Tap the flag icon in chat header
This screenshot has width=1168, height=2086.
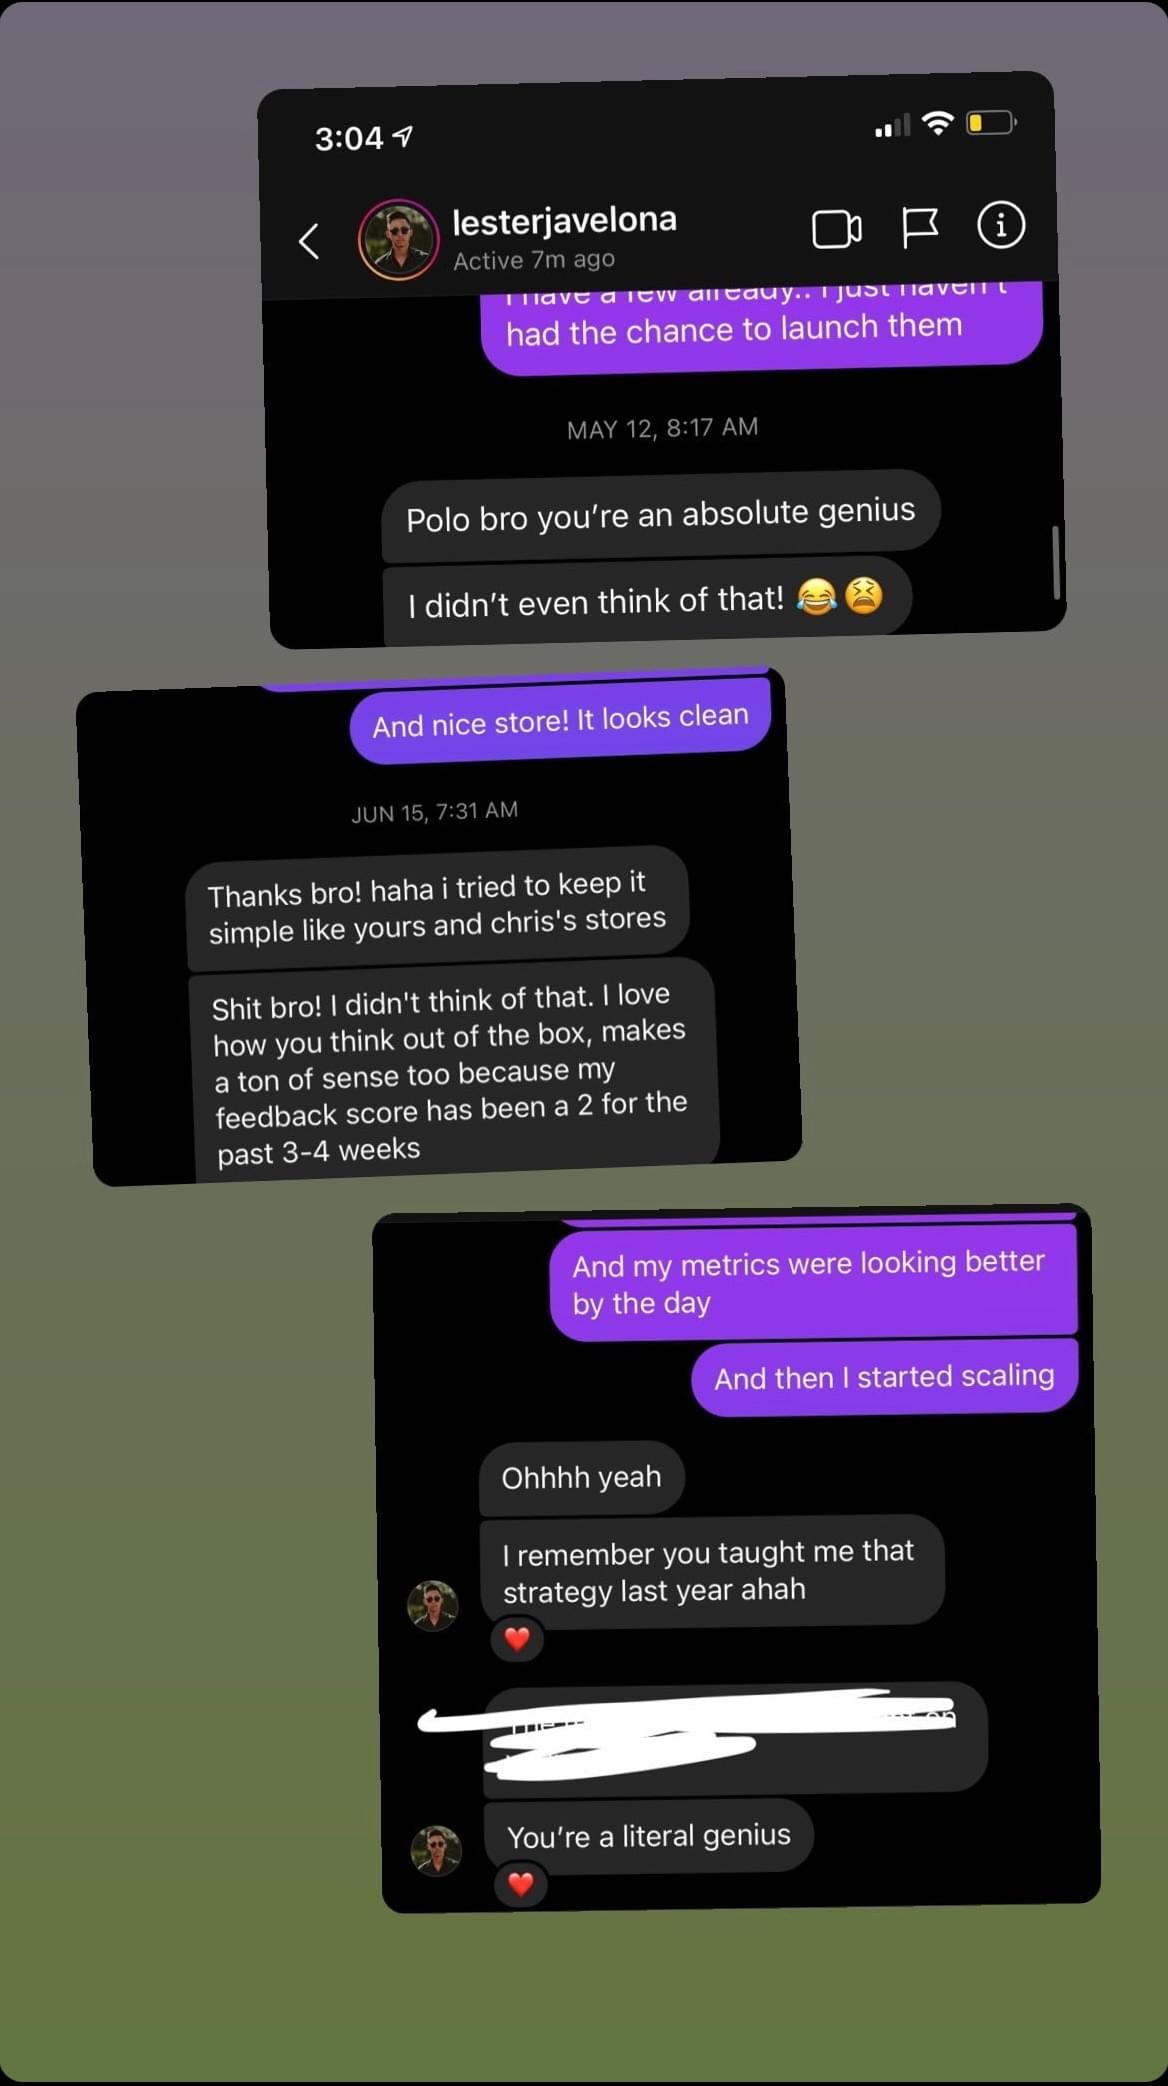click(x=920, y=227)
